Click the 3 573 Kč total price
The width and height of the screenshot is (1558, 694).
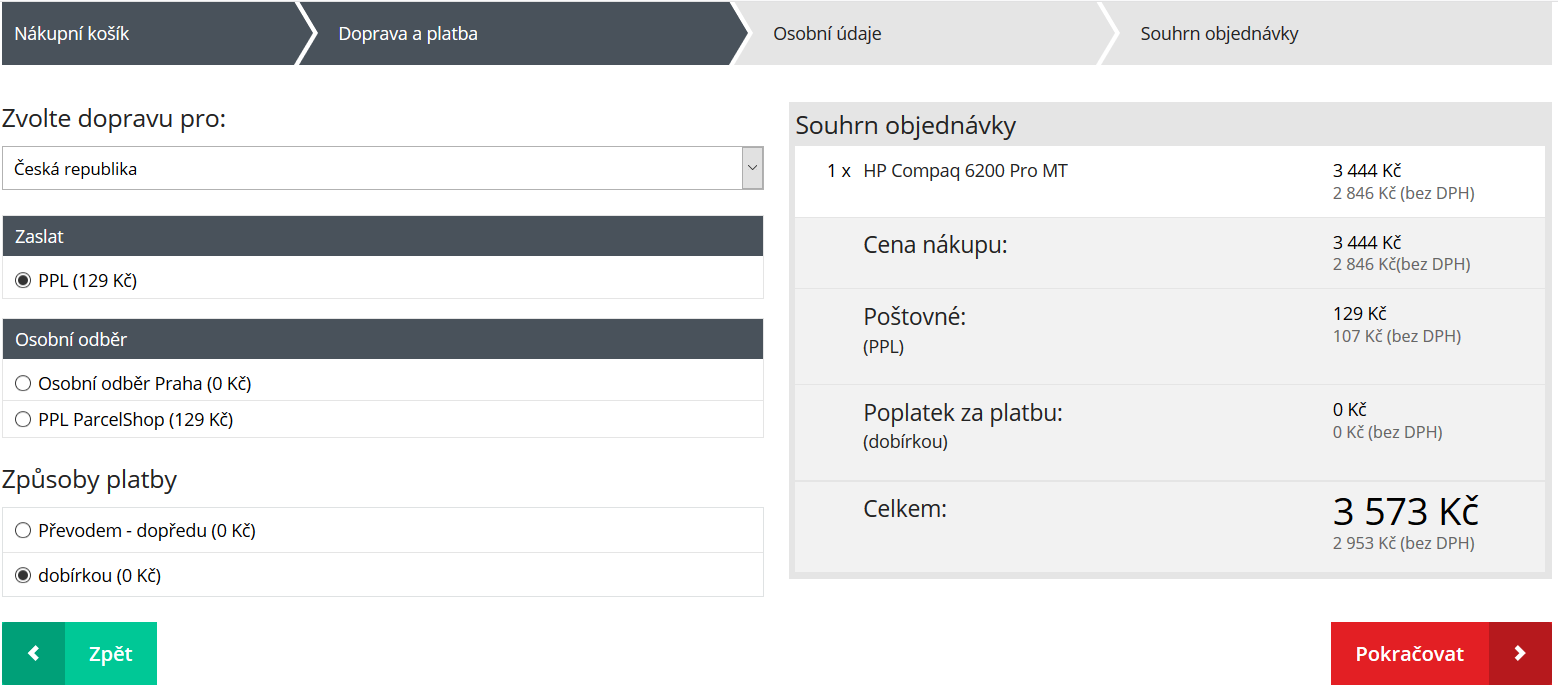pos(1405,512)
